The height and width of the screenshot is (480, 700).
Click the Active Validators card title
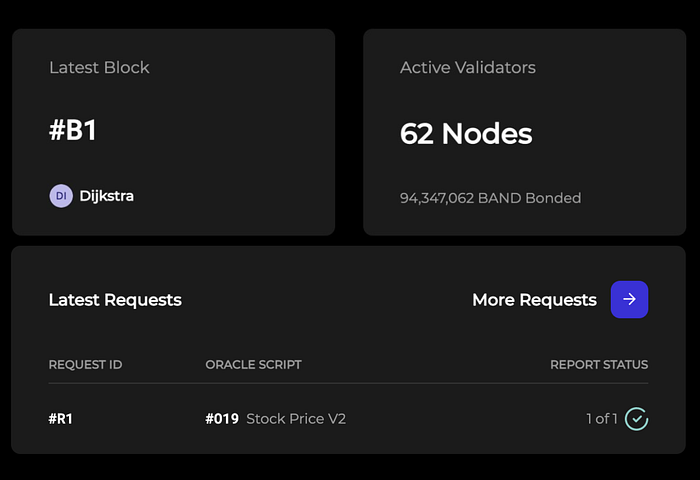(x=467, y=67)
